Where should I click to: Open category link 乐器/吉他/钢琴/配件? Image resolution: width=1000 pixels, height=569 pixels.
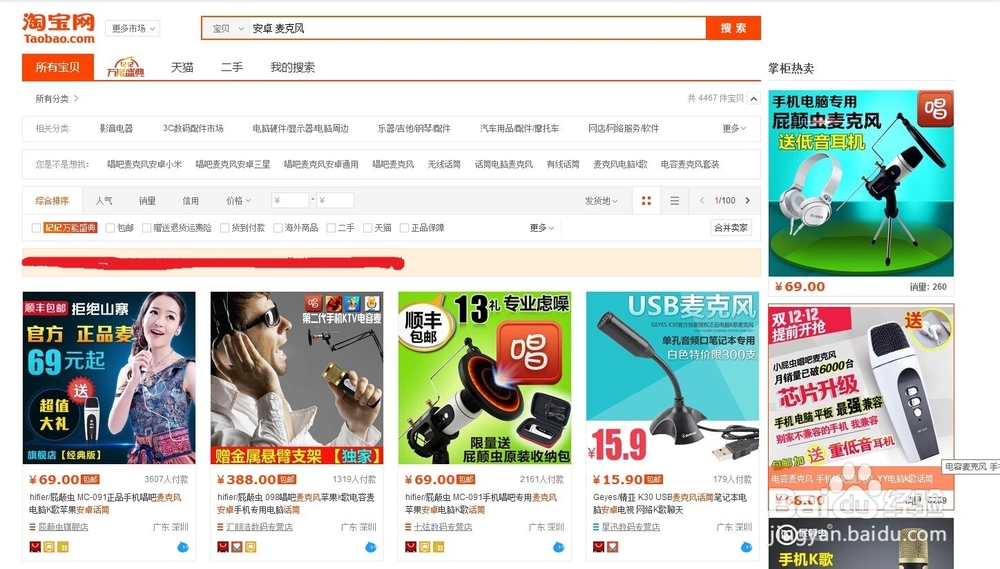coord(414,128)
